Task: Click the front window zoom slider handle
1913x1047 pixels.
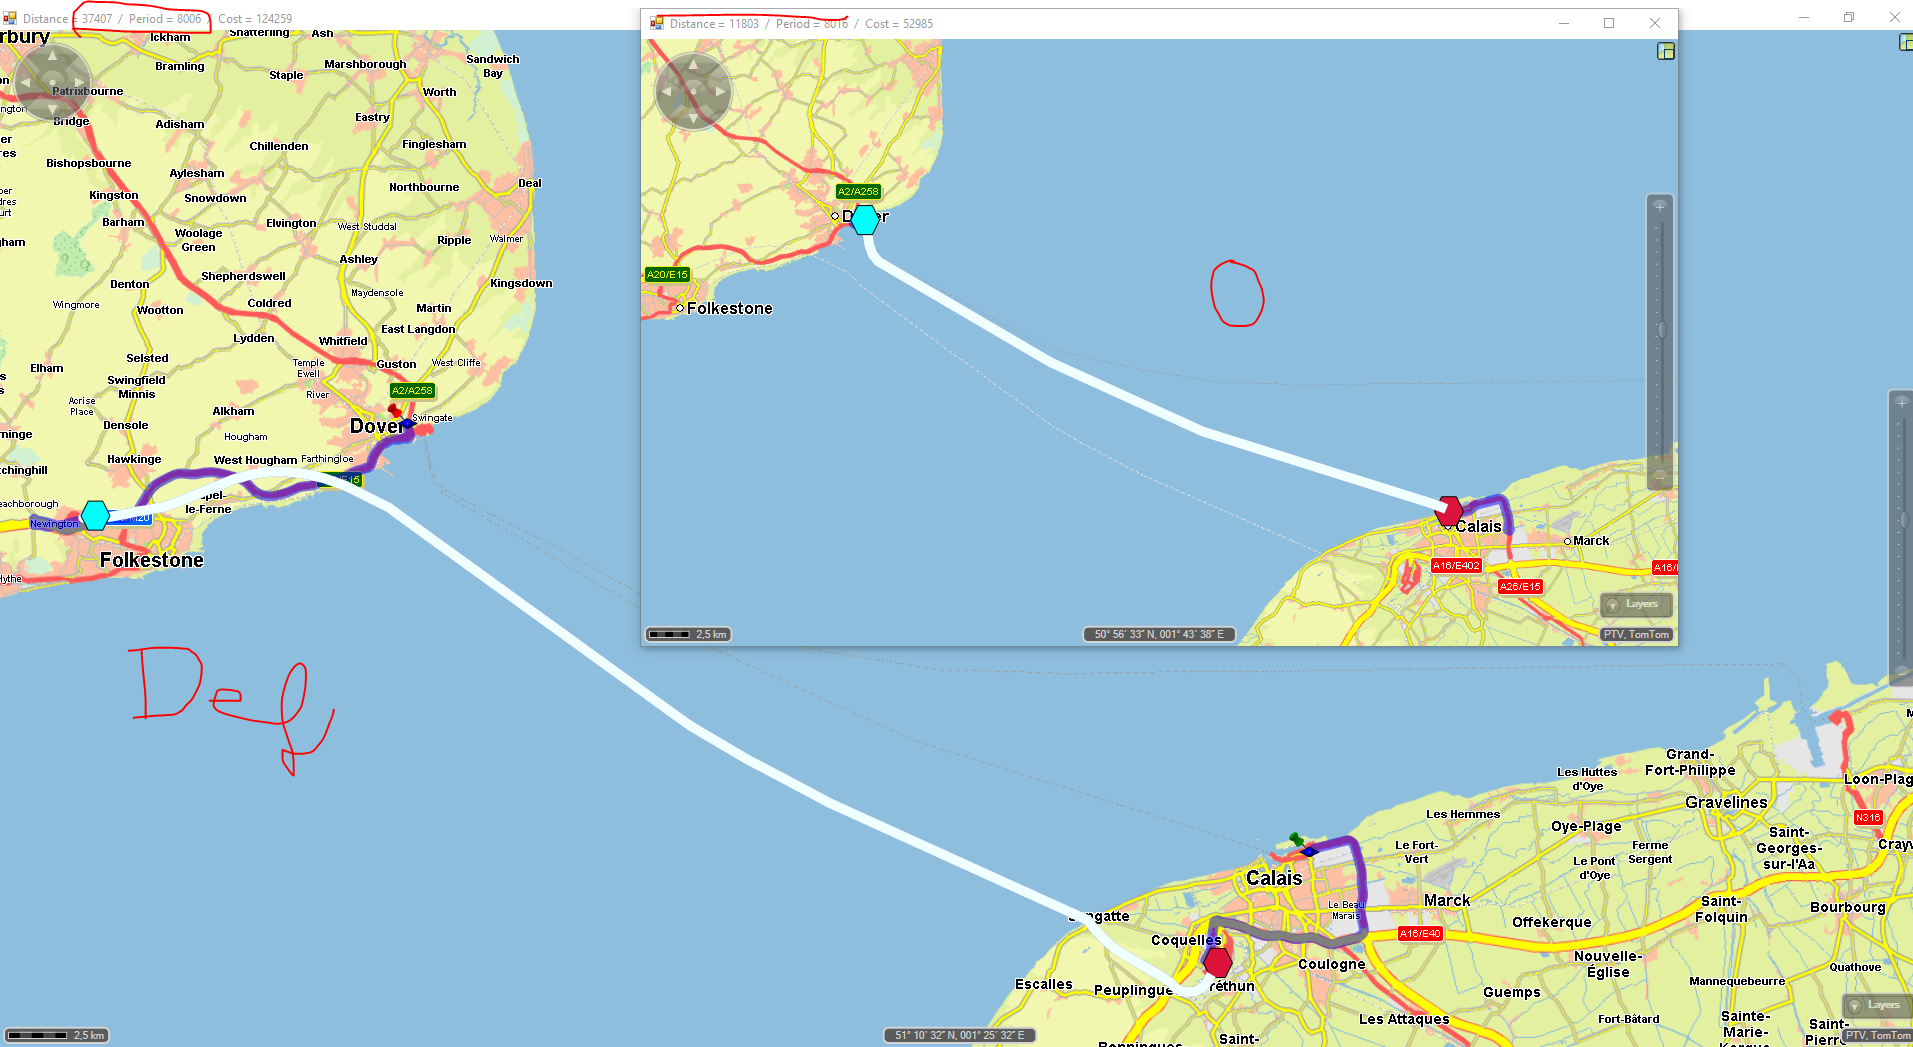Action: tap(1660, 330)
